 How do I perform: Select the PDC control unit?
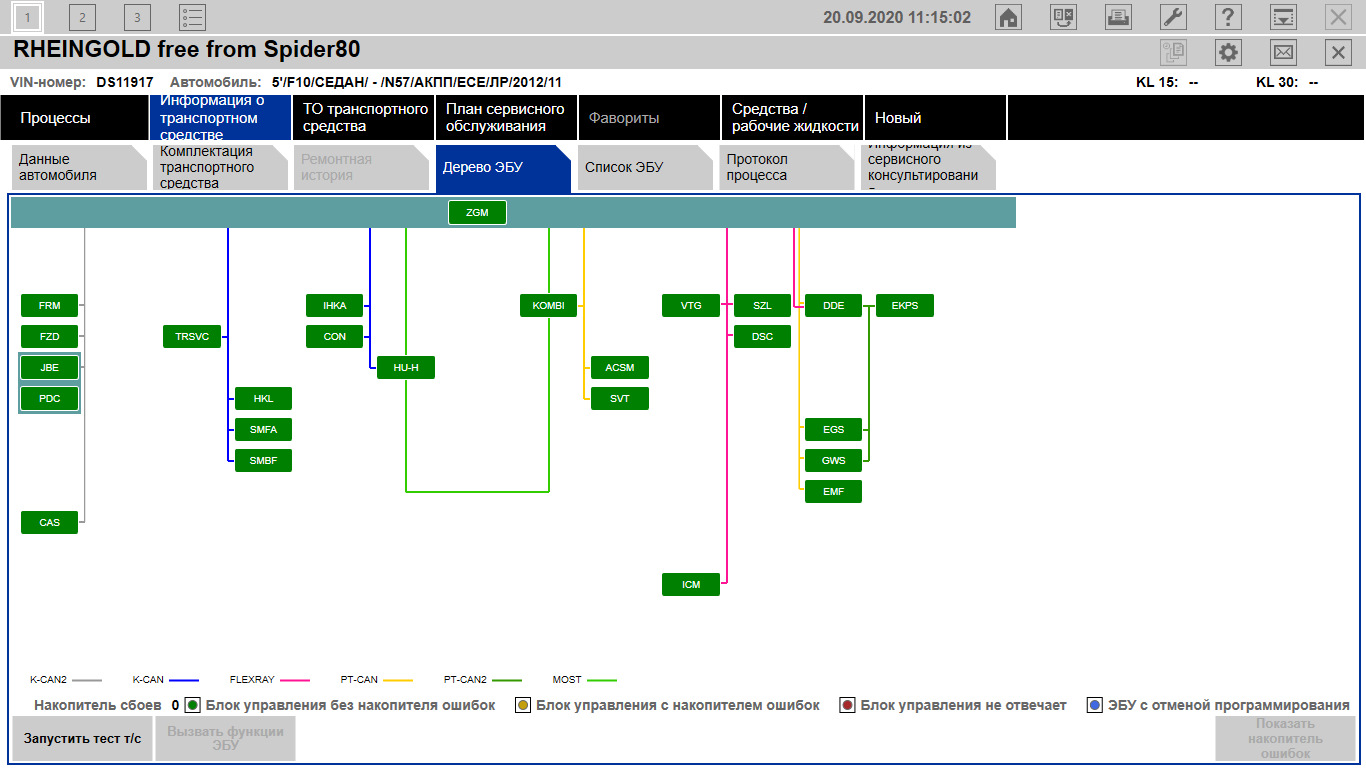pyautogui.click(x=49, y=399)
